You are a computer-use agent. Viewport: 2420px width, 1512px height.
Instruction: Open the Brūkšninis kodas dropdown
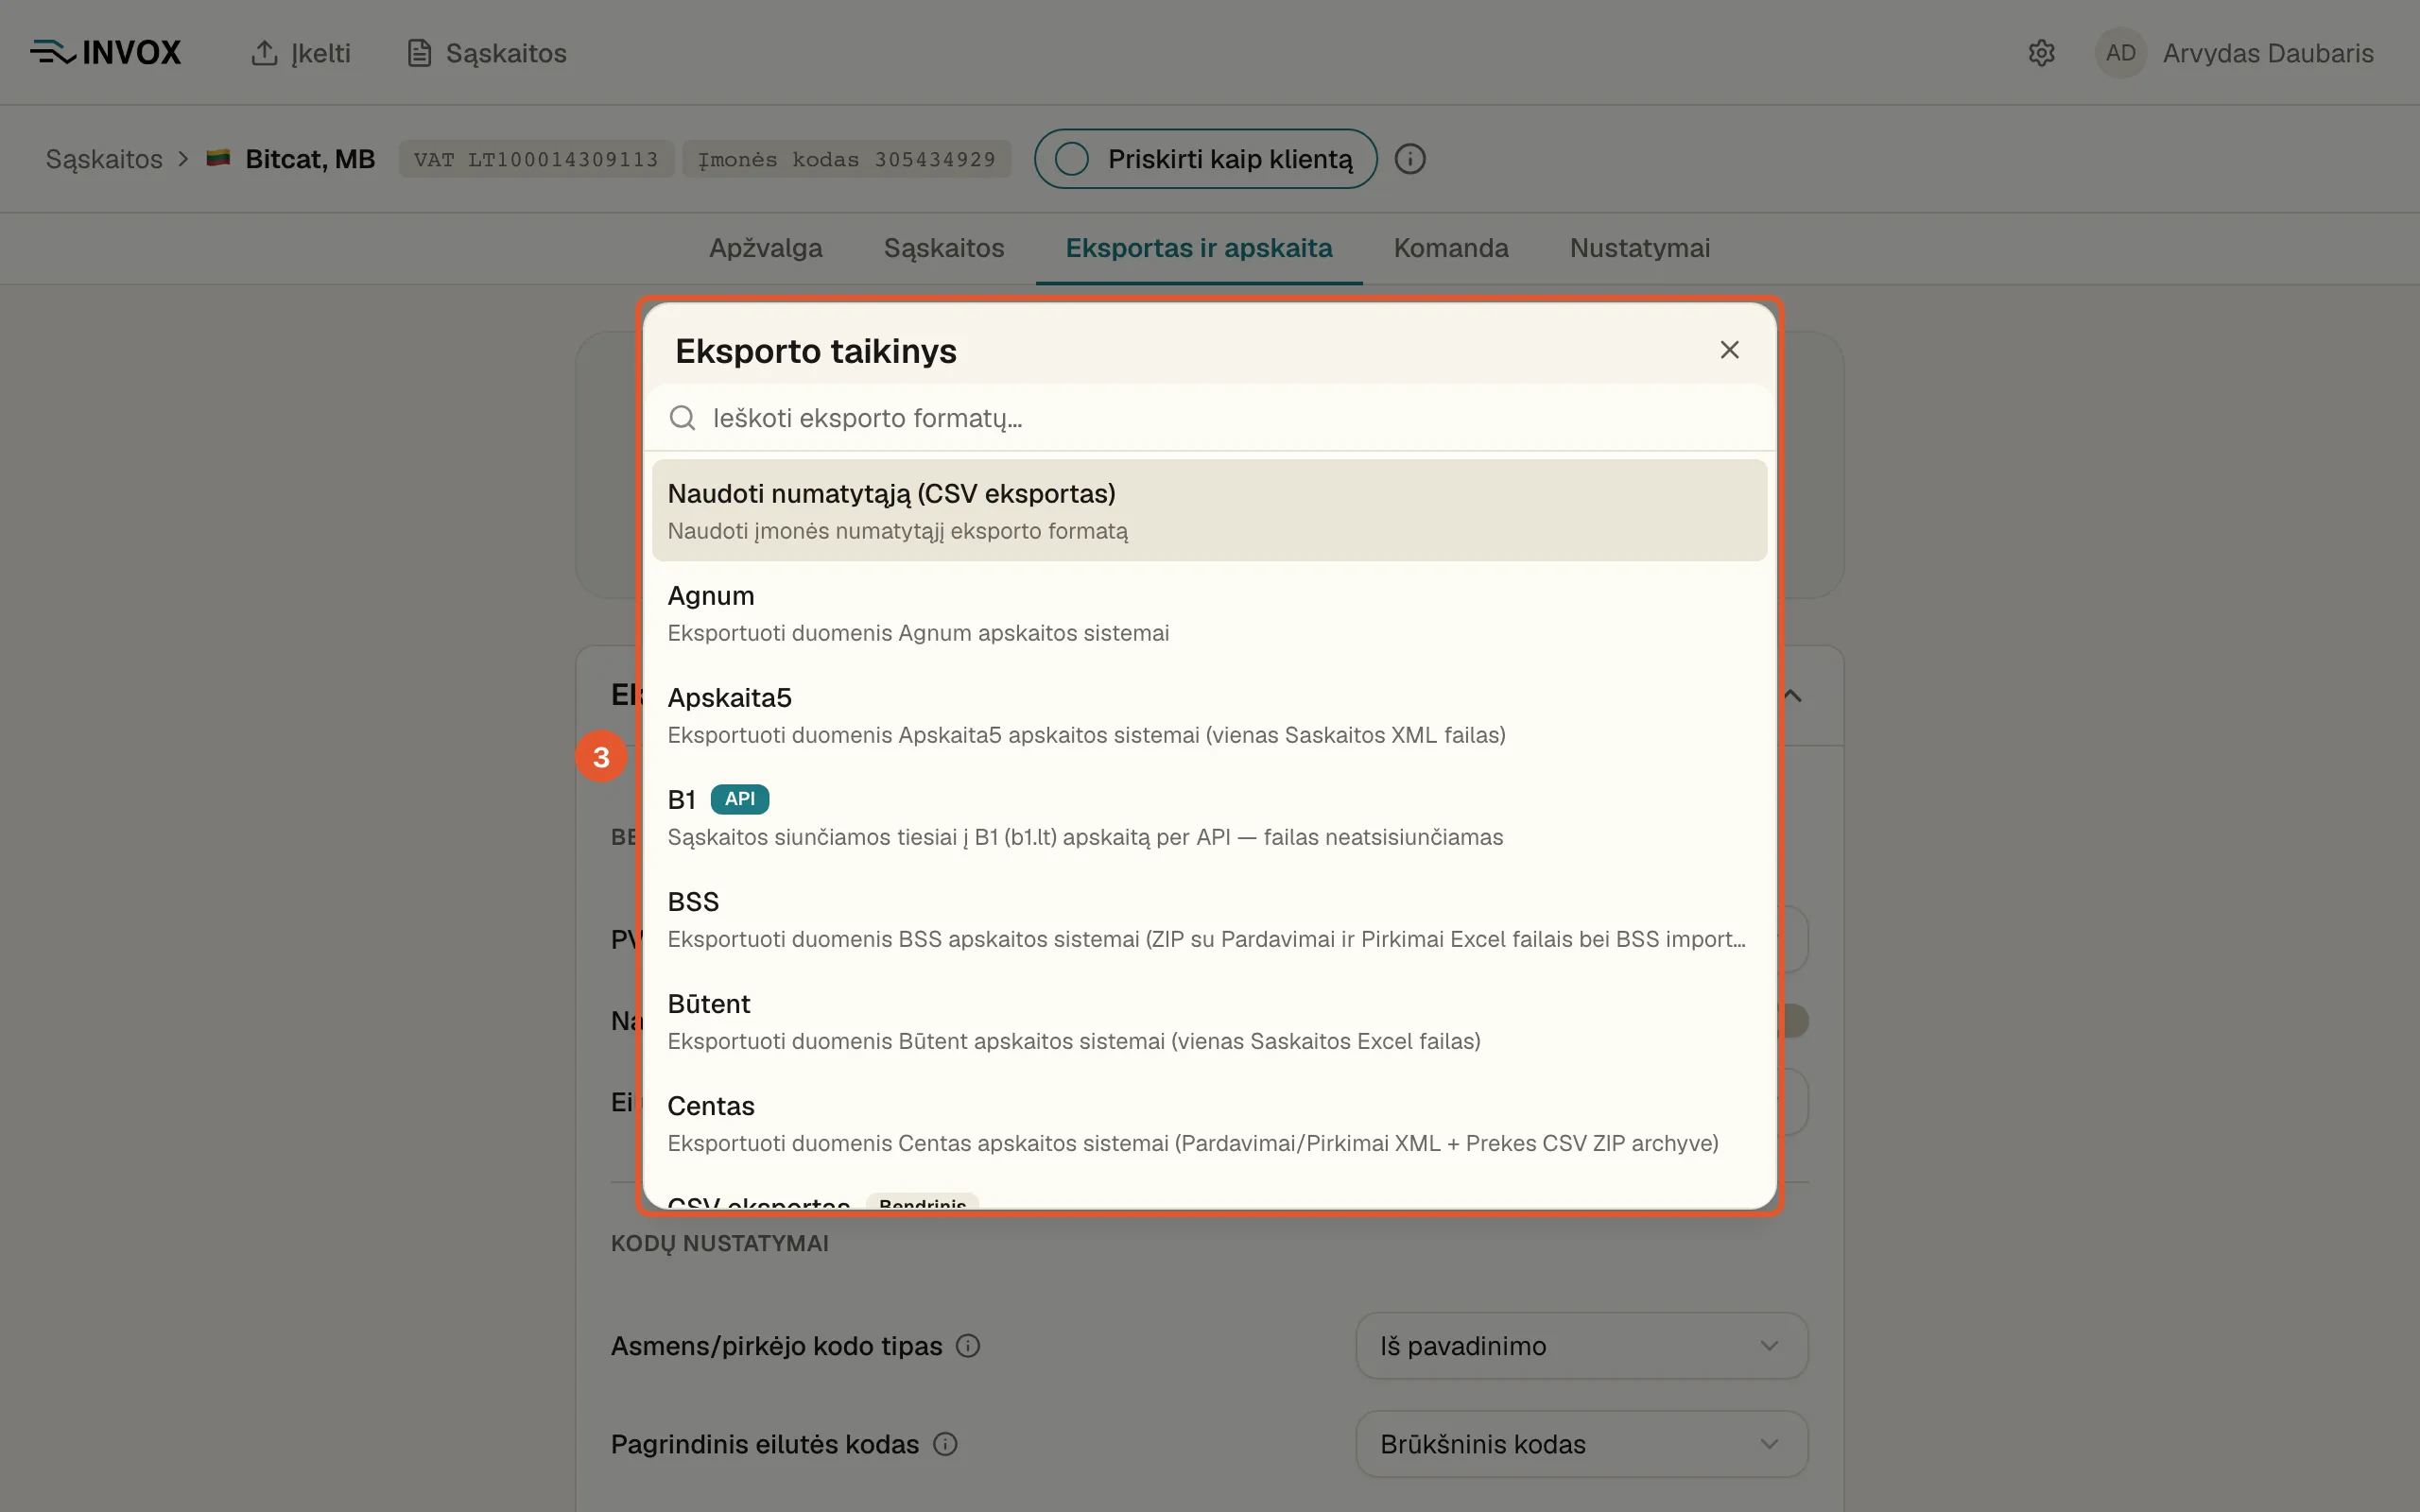pos(1581,1444)
